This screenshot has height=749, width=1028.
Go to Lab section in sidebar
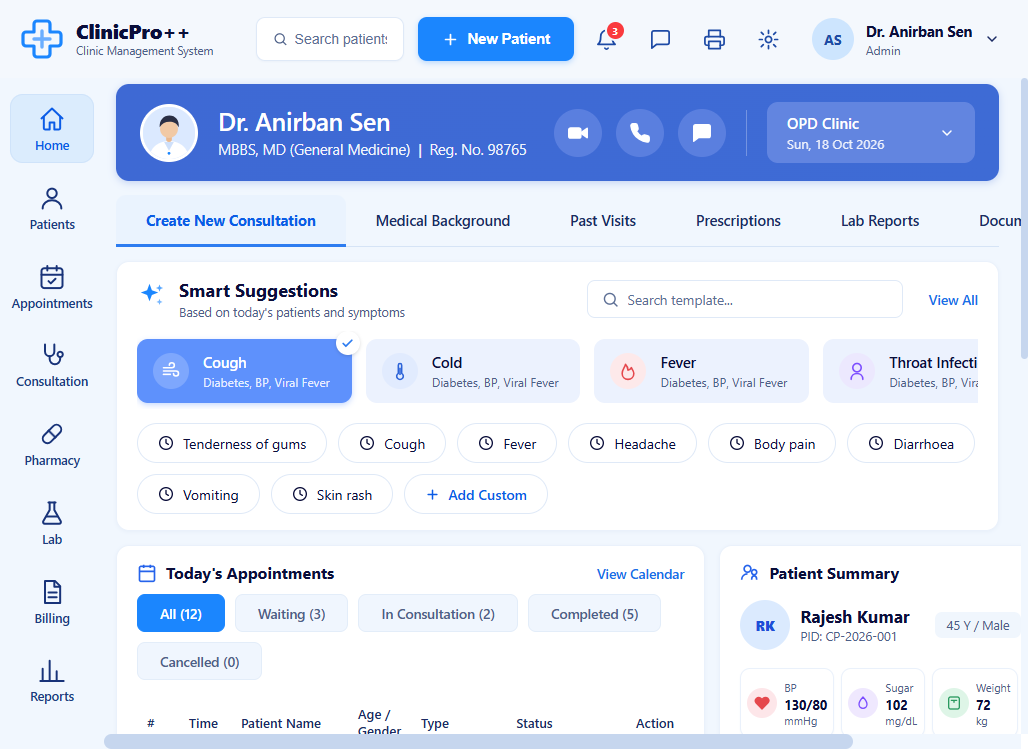click(x=52, y=523)
